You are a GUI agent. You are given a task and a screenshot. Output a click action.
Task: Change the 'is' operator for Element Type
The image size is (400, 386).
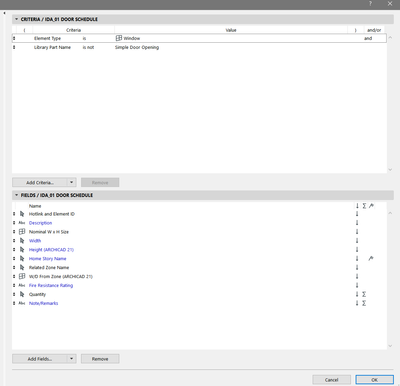84,38
